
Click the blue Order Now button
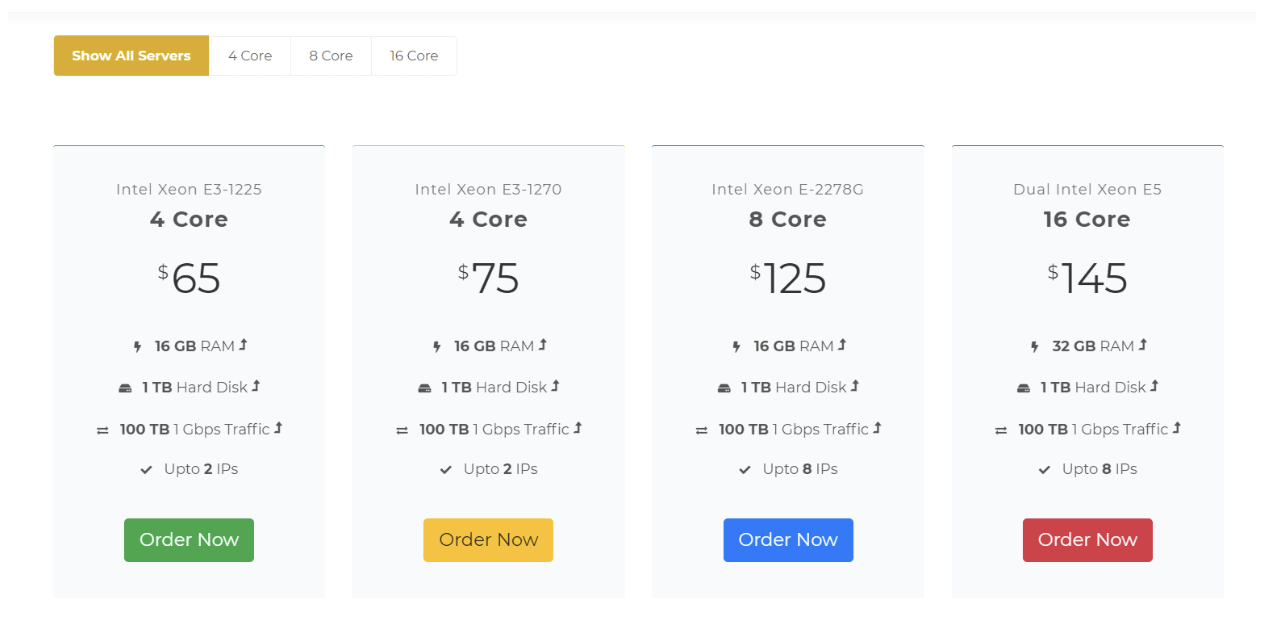click(x=788, y=540)
